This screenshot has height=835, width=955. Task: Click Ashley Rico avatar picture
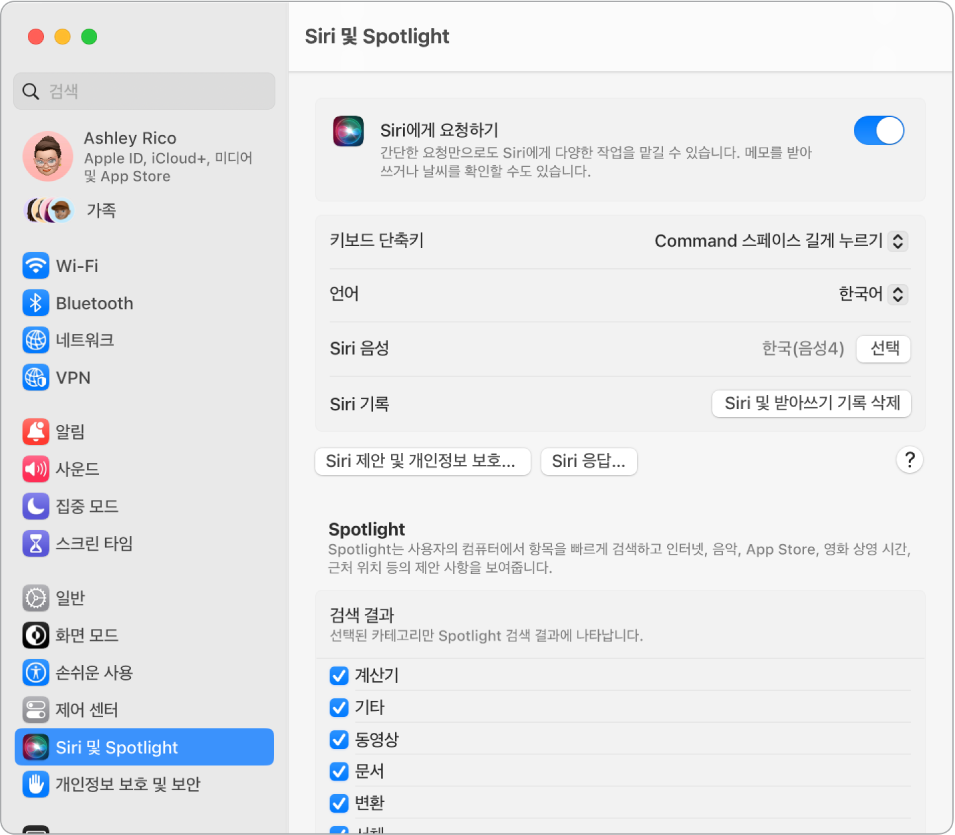click(x=48, y=156)
